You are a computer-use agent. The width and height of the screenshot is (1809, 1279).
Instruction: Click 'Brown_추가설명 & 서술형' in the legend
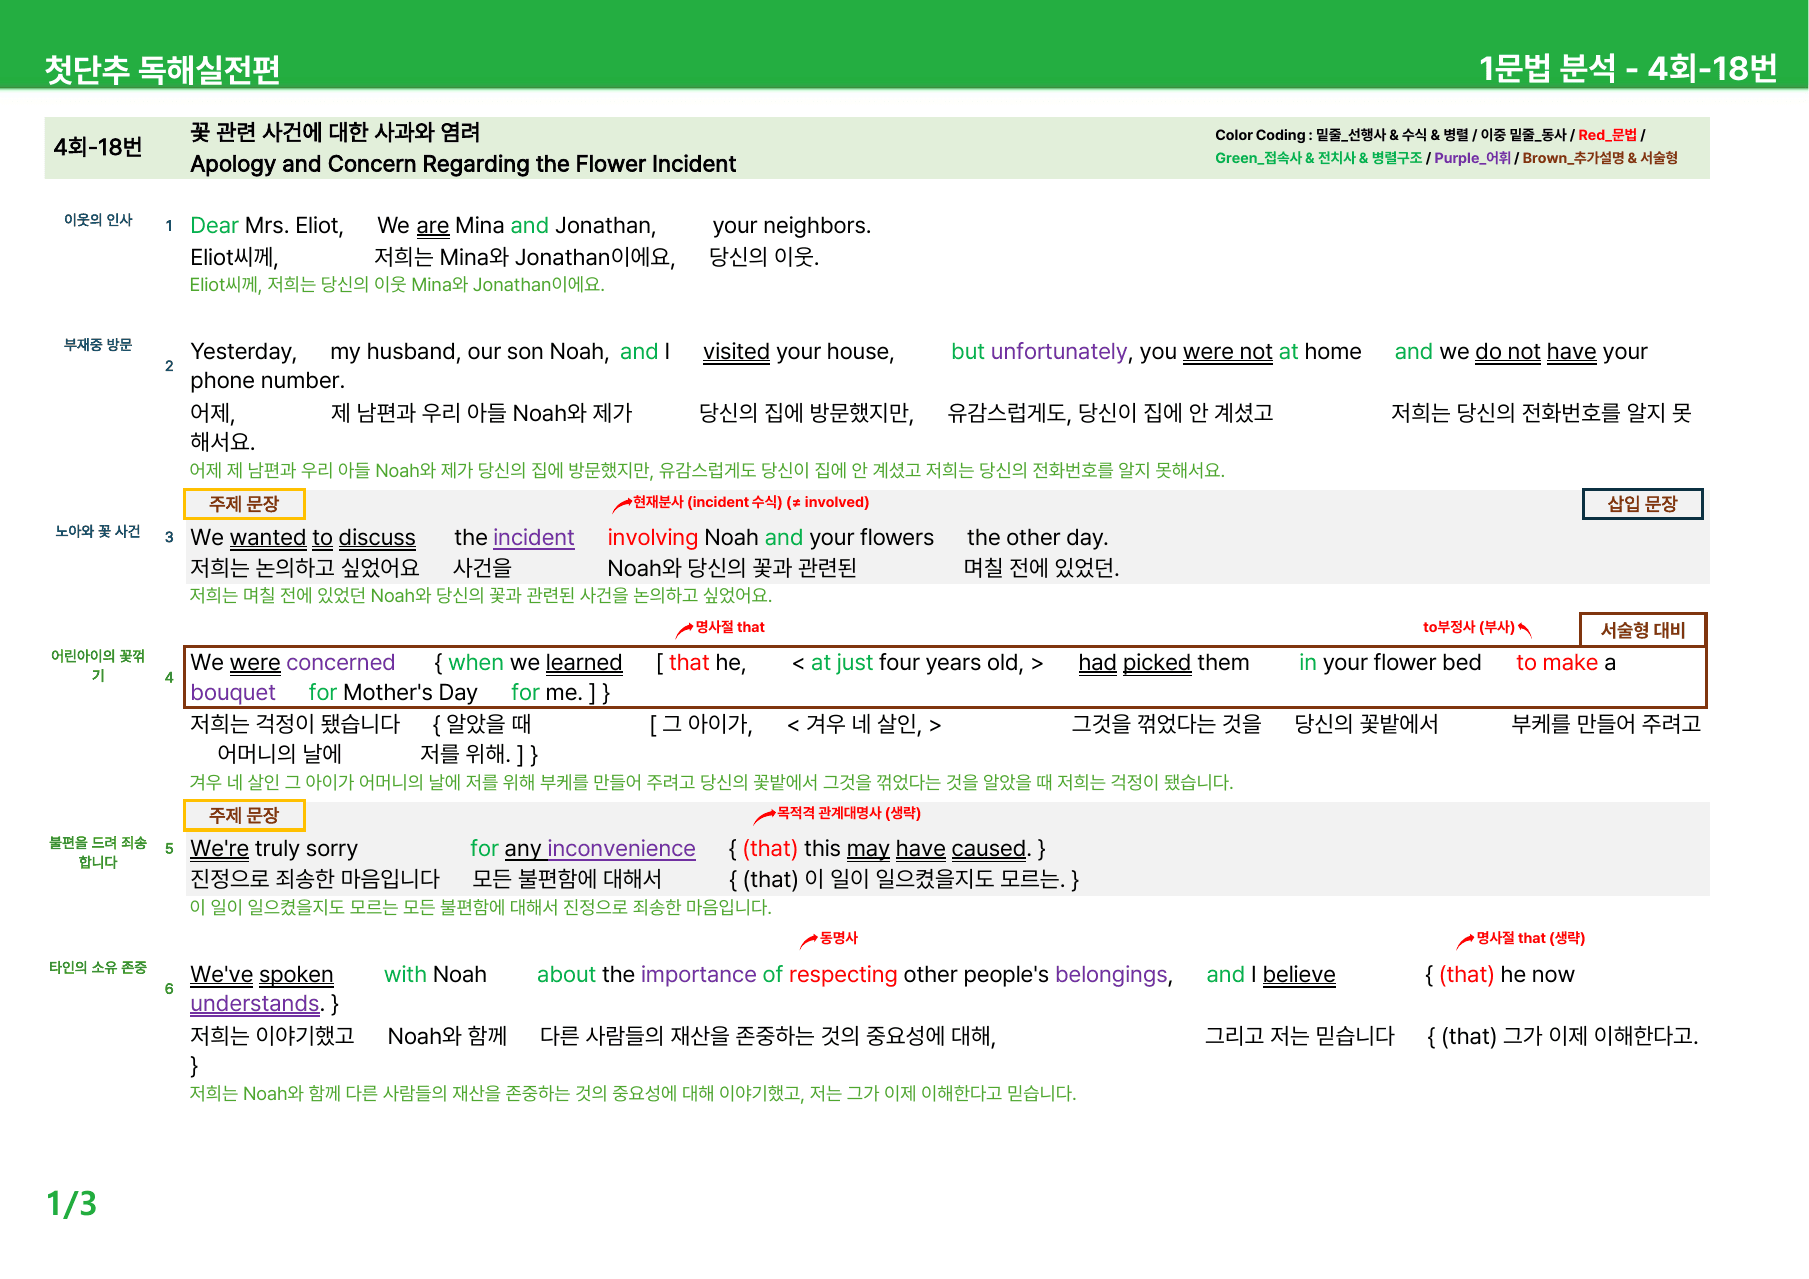1600,158
